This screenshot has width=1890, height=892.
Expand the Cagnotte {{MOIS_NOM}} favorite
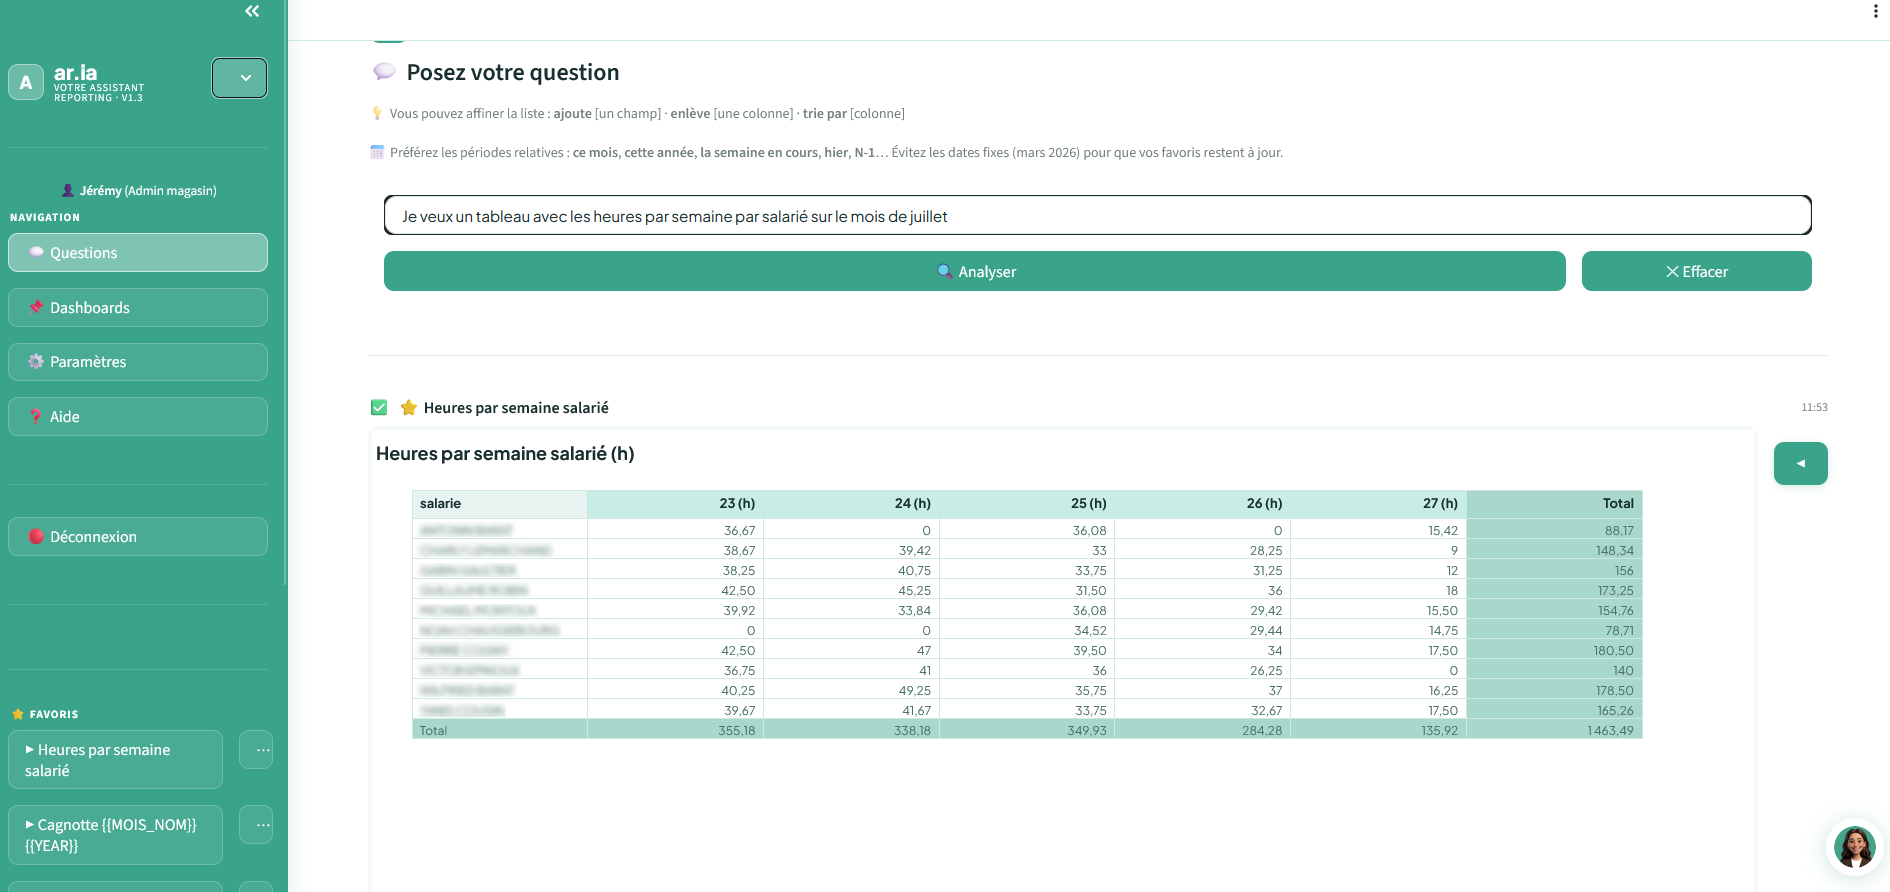115,835
